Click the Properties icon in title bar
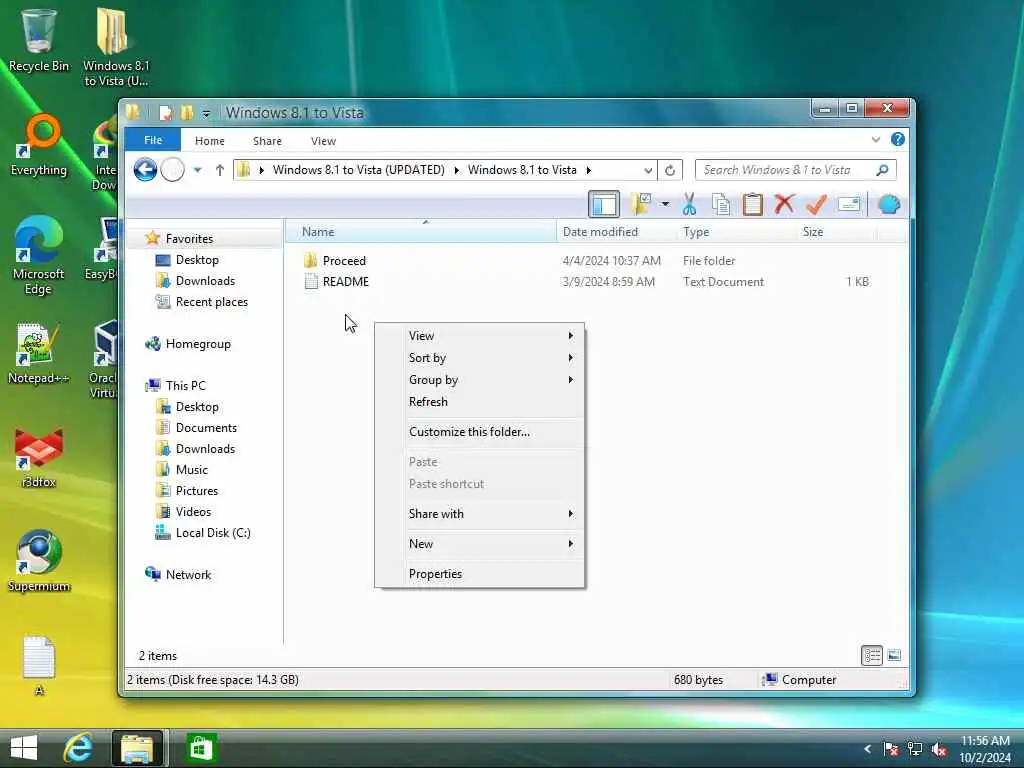This screenshot has width=1024, height=768. (x=166, y=113)
